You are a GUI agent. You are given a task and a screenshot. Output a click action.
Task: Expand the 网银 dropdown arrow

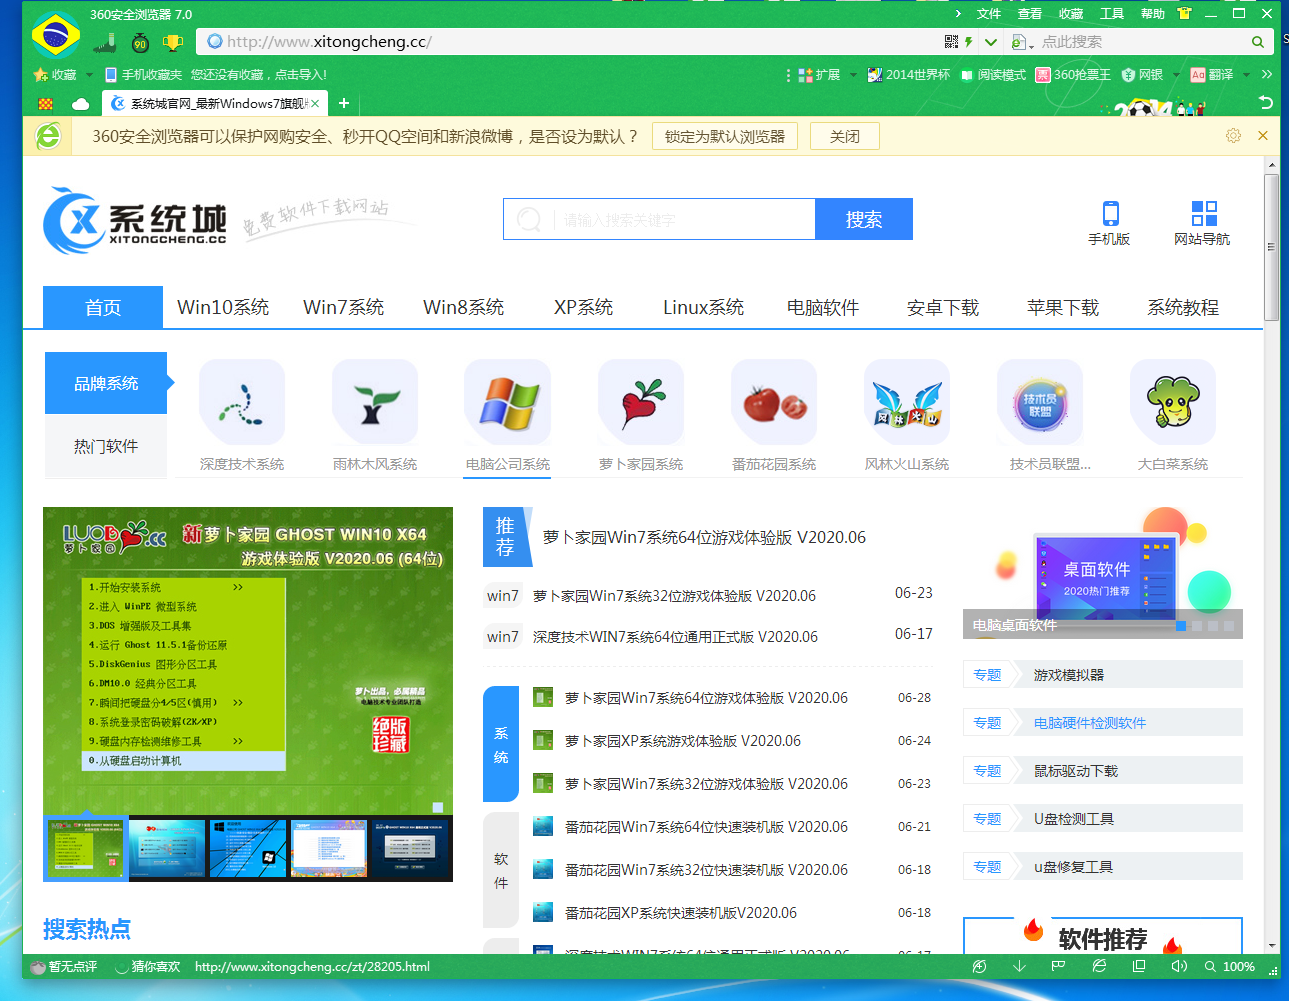click(x=1176, y=75)
